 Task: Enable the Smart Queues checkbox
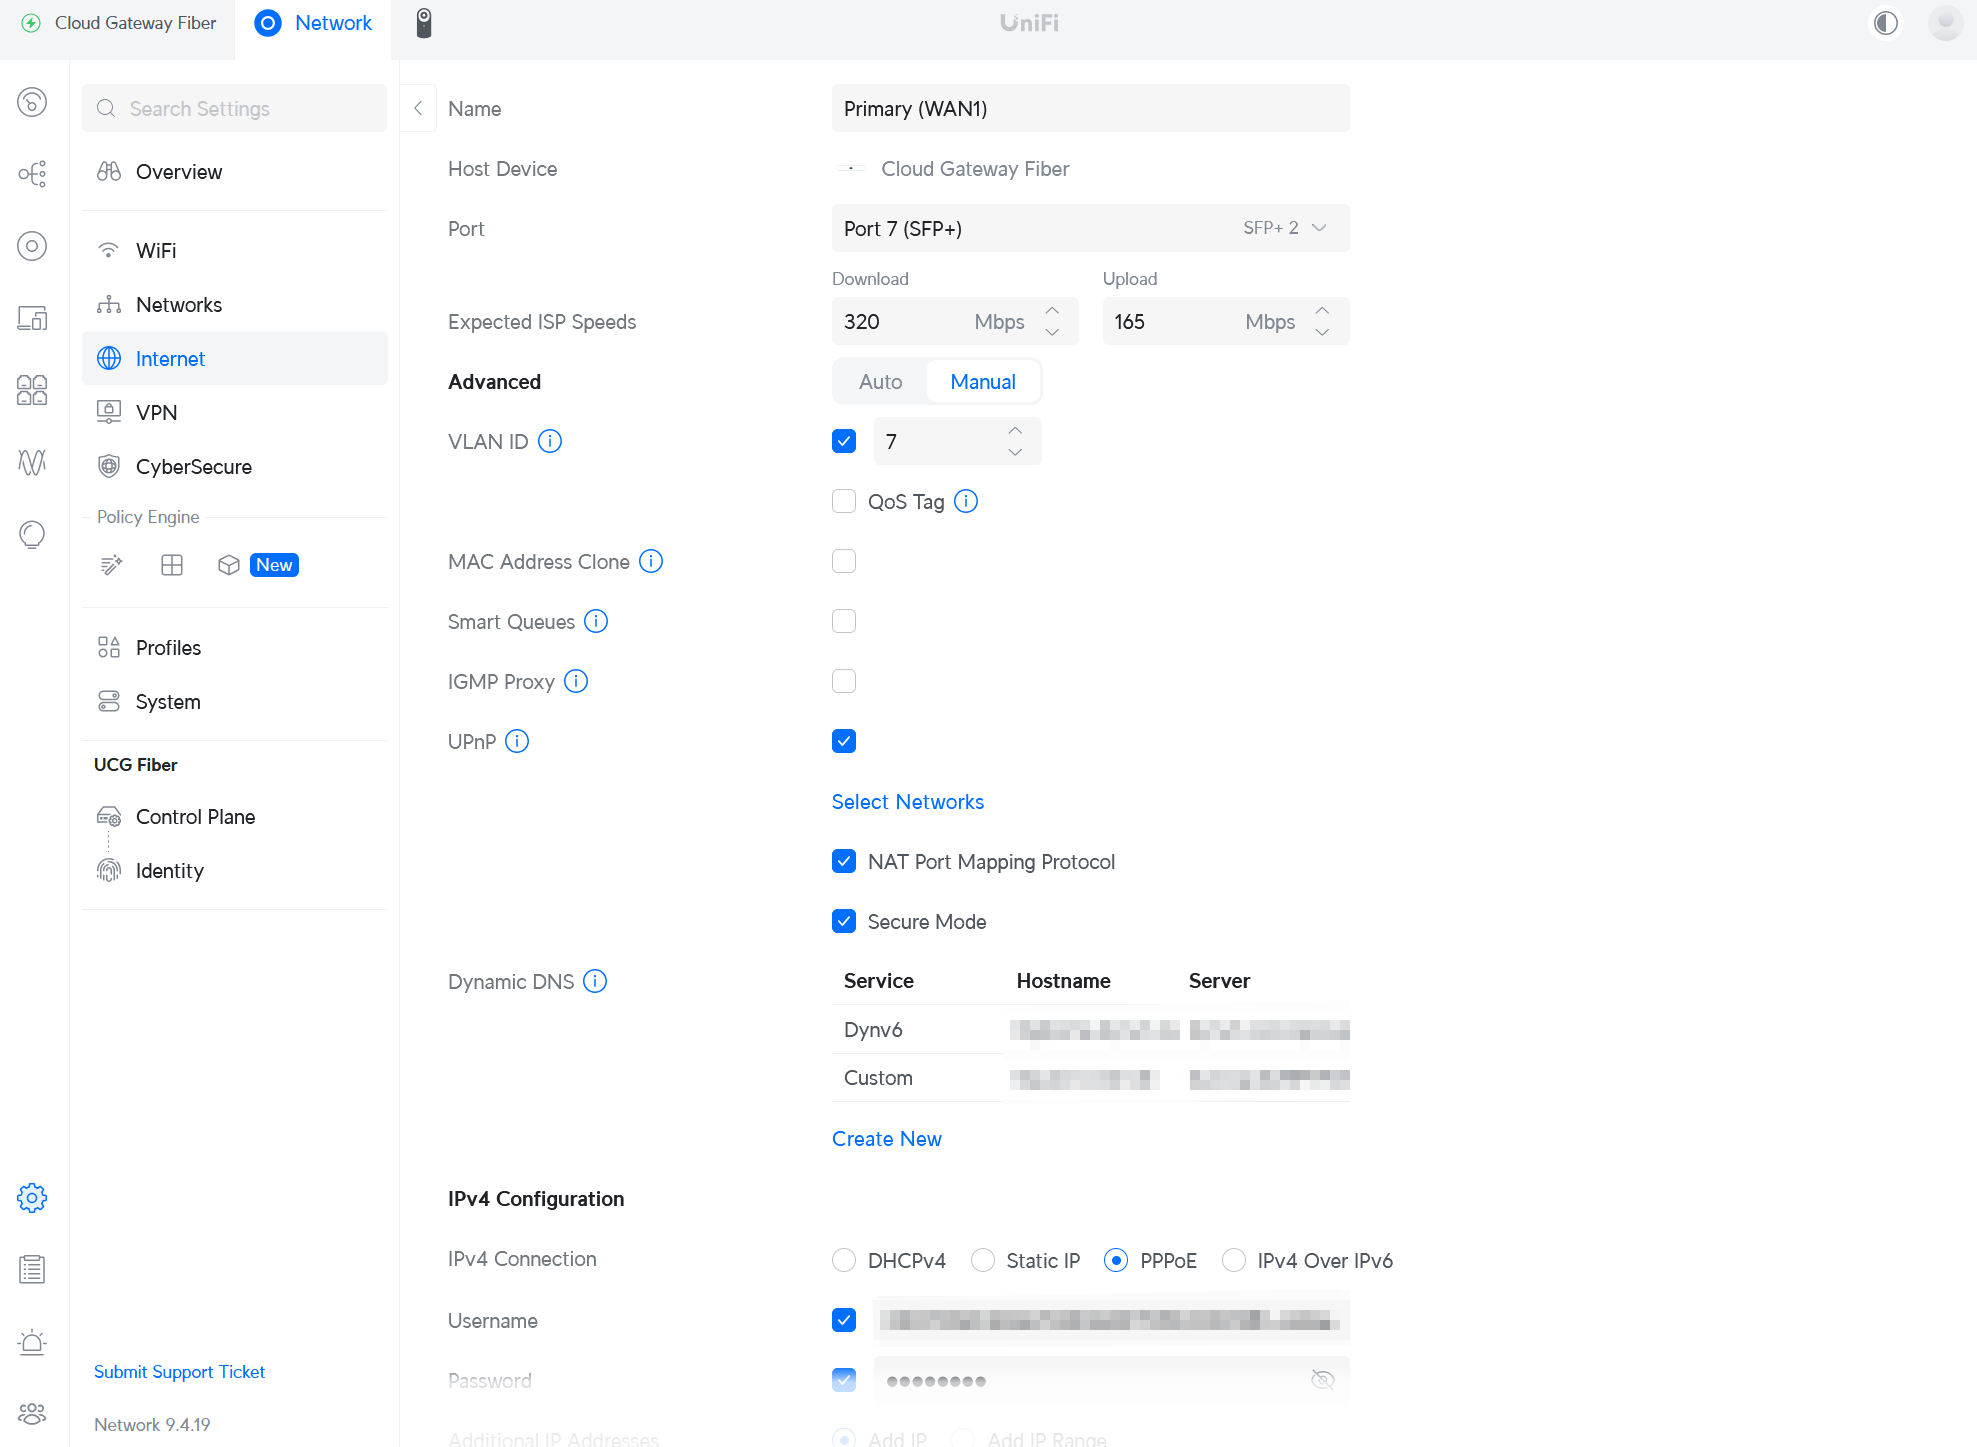click(844, 621)
